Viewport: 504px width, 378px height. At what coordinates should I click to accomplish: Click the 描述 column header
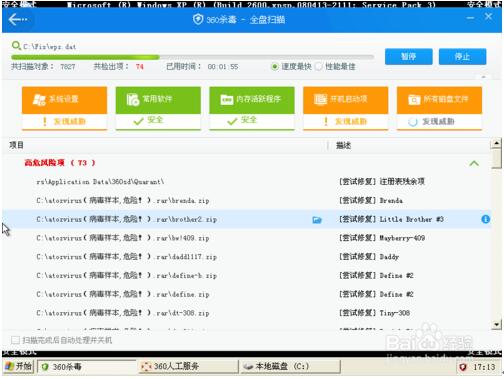coord(343,145)
